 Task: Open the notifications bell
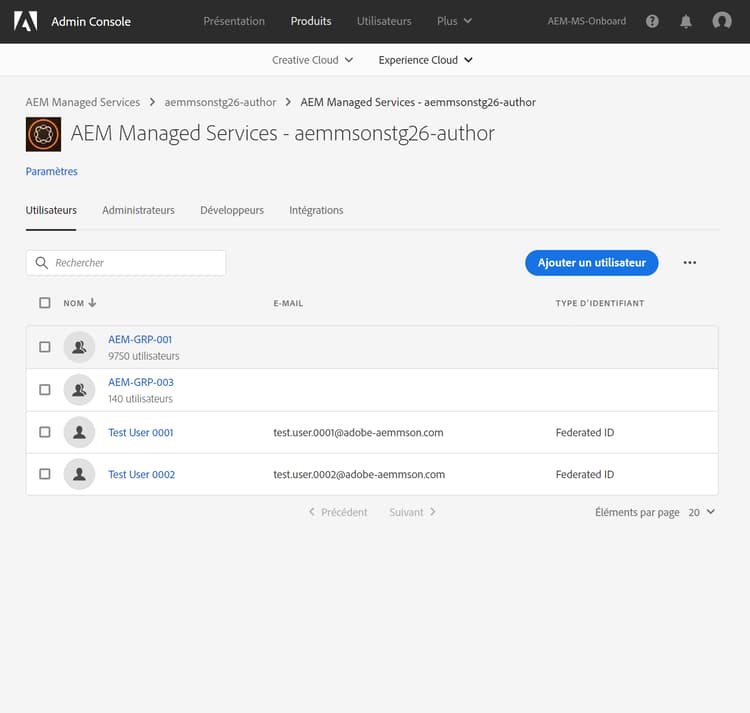686,21
